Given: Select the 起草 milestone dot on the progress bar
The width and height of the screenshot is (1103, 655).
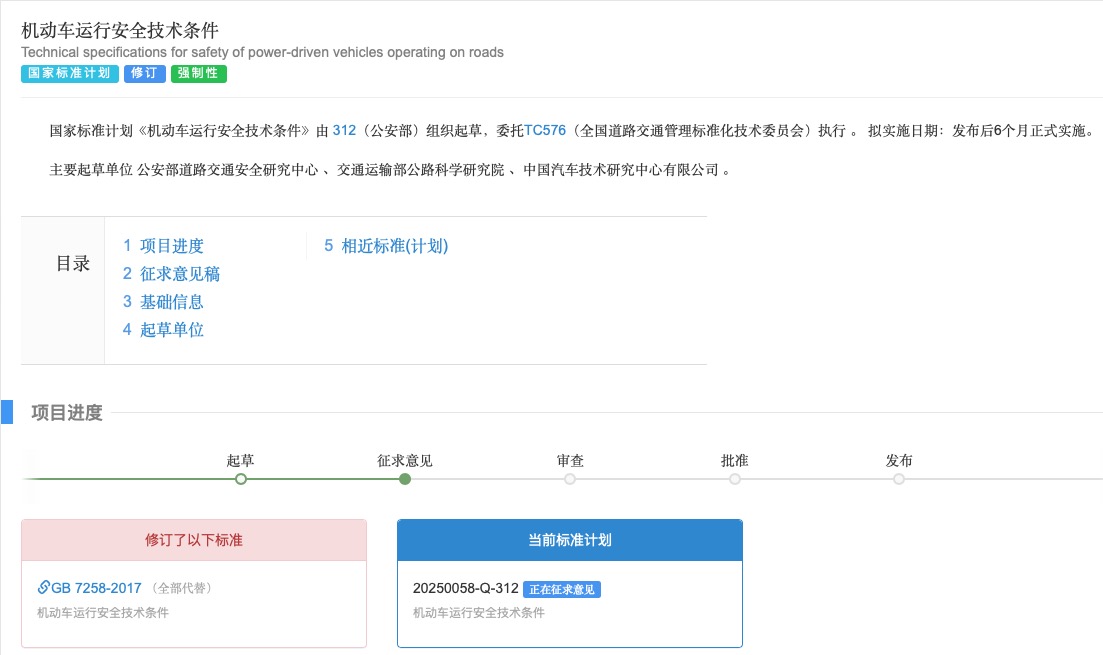Looking at the screenshot, I should [x=240, y=479].
